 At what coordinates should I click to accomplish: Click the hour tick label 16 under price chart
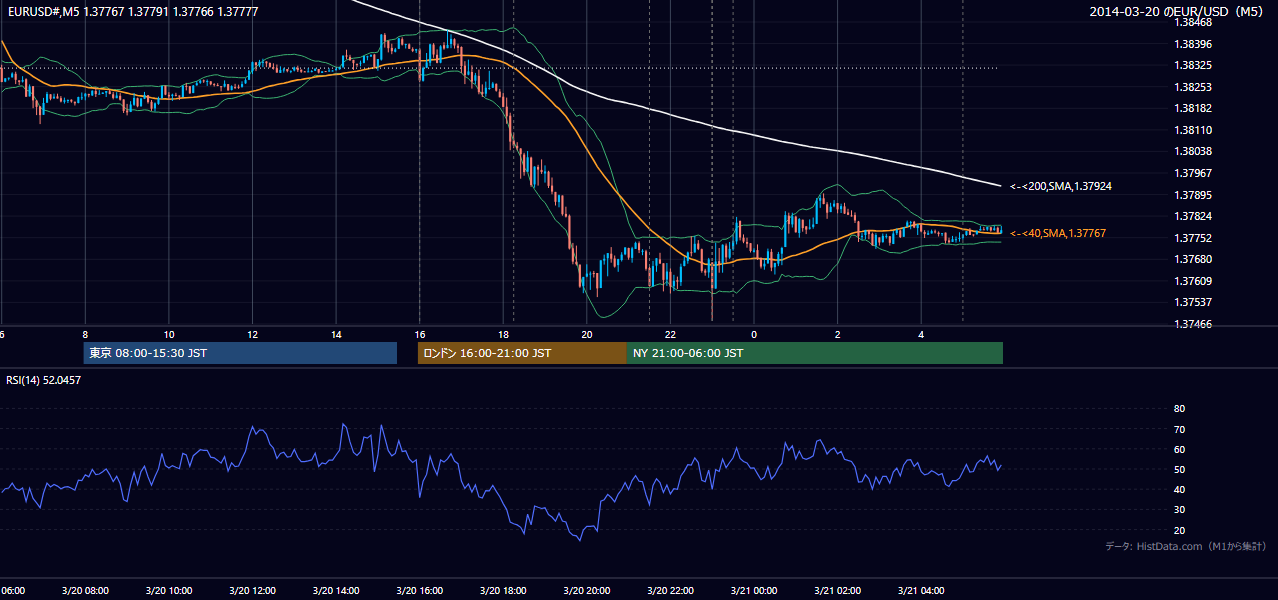pos(420,335)
